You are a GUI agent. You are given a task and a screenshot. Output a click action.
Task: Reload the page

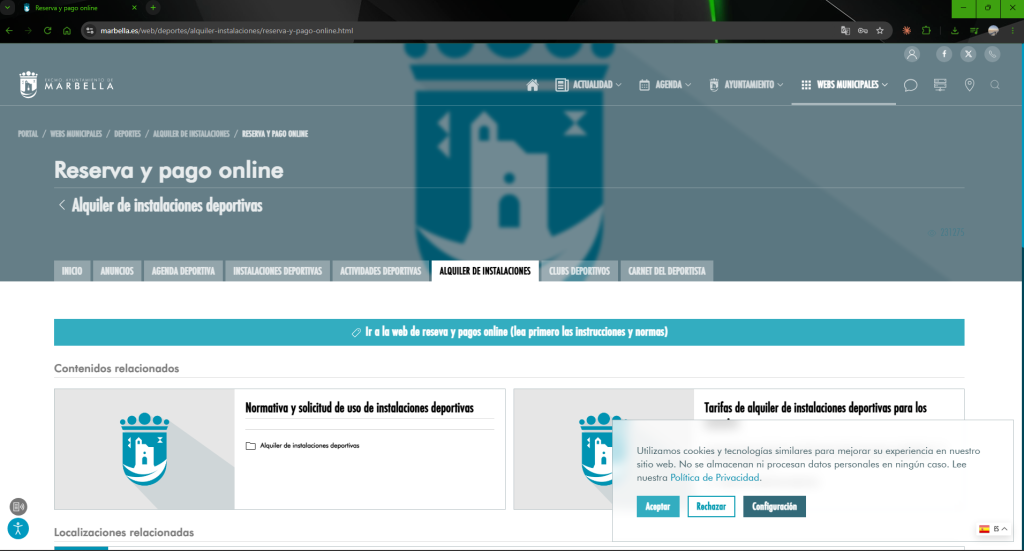47,31
